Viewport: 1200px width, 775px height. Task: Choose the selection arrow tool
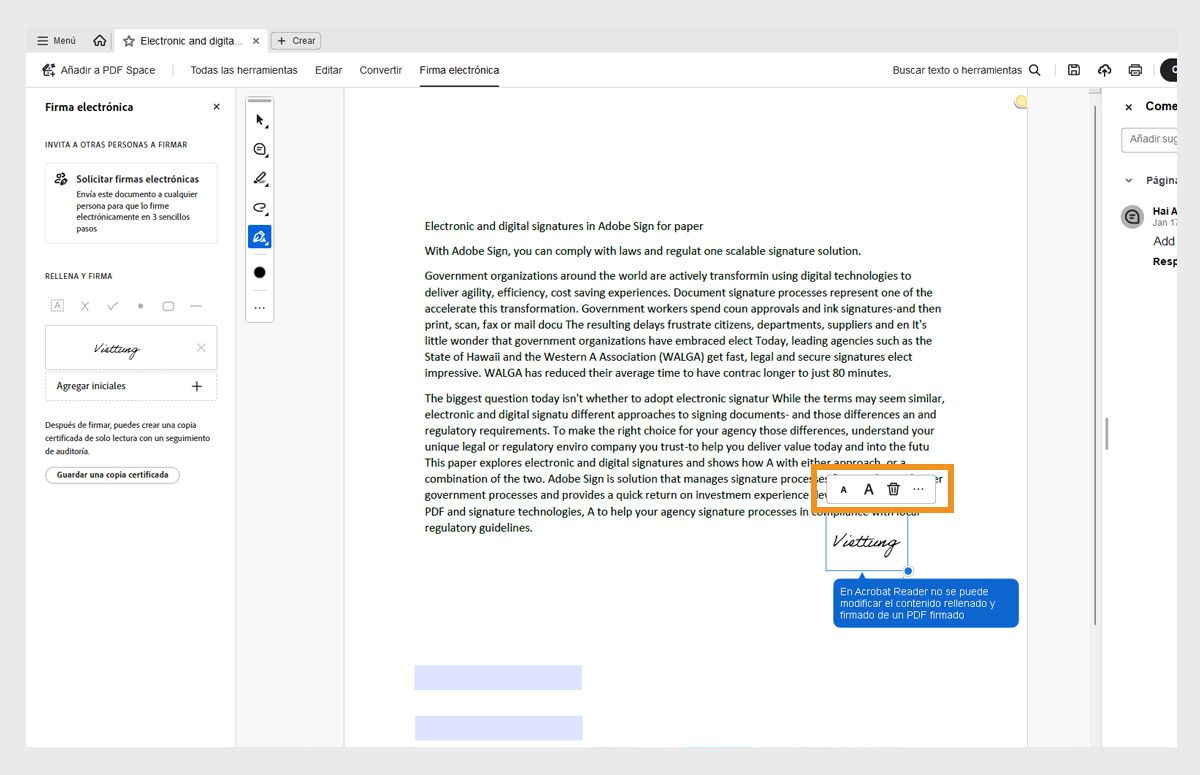pos(259,120)
